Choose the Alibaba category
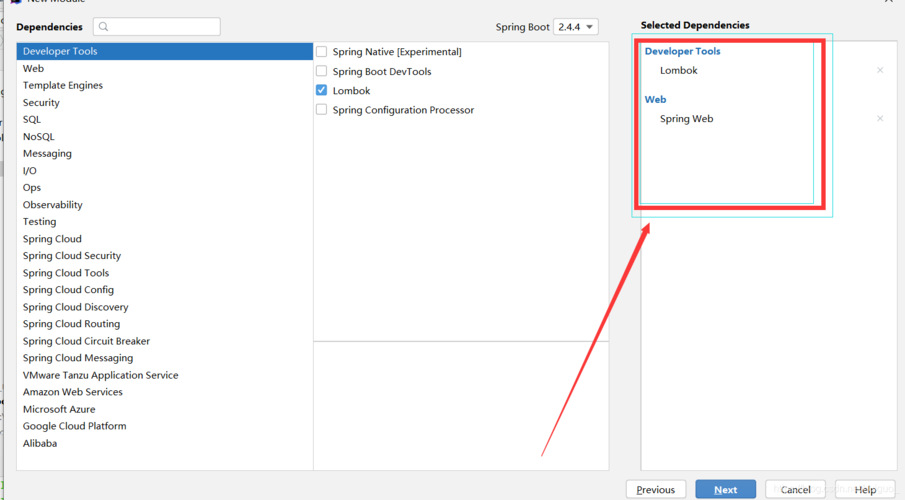The width and height of the screenshot is (905, 500). point(40,443)
